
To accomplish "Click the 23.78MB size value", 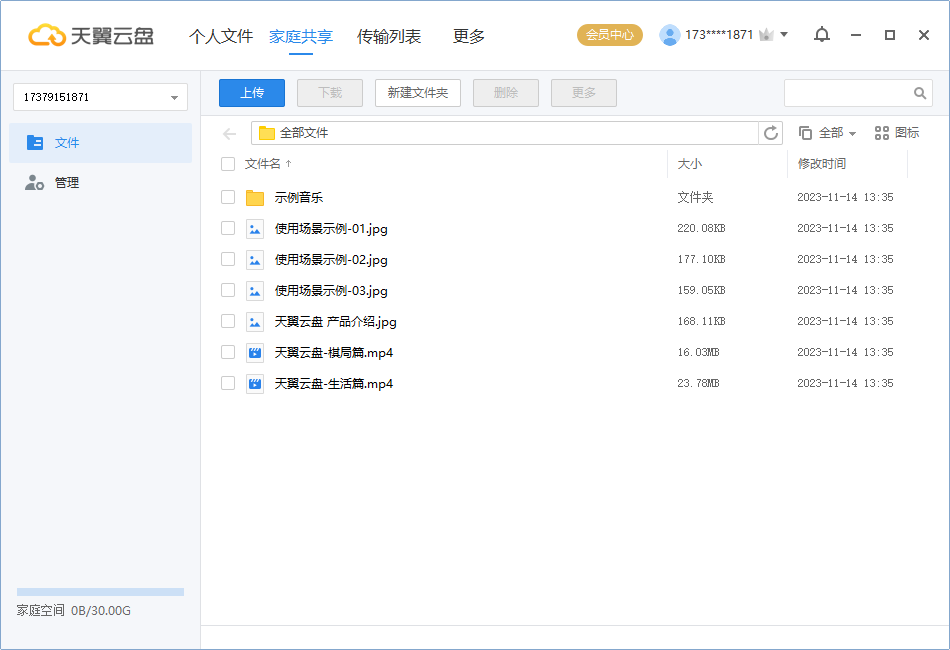I will pyautogui.click(x=698, y=383).
